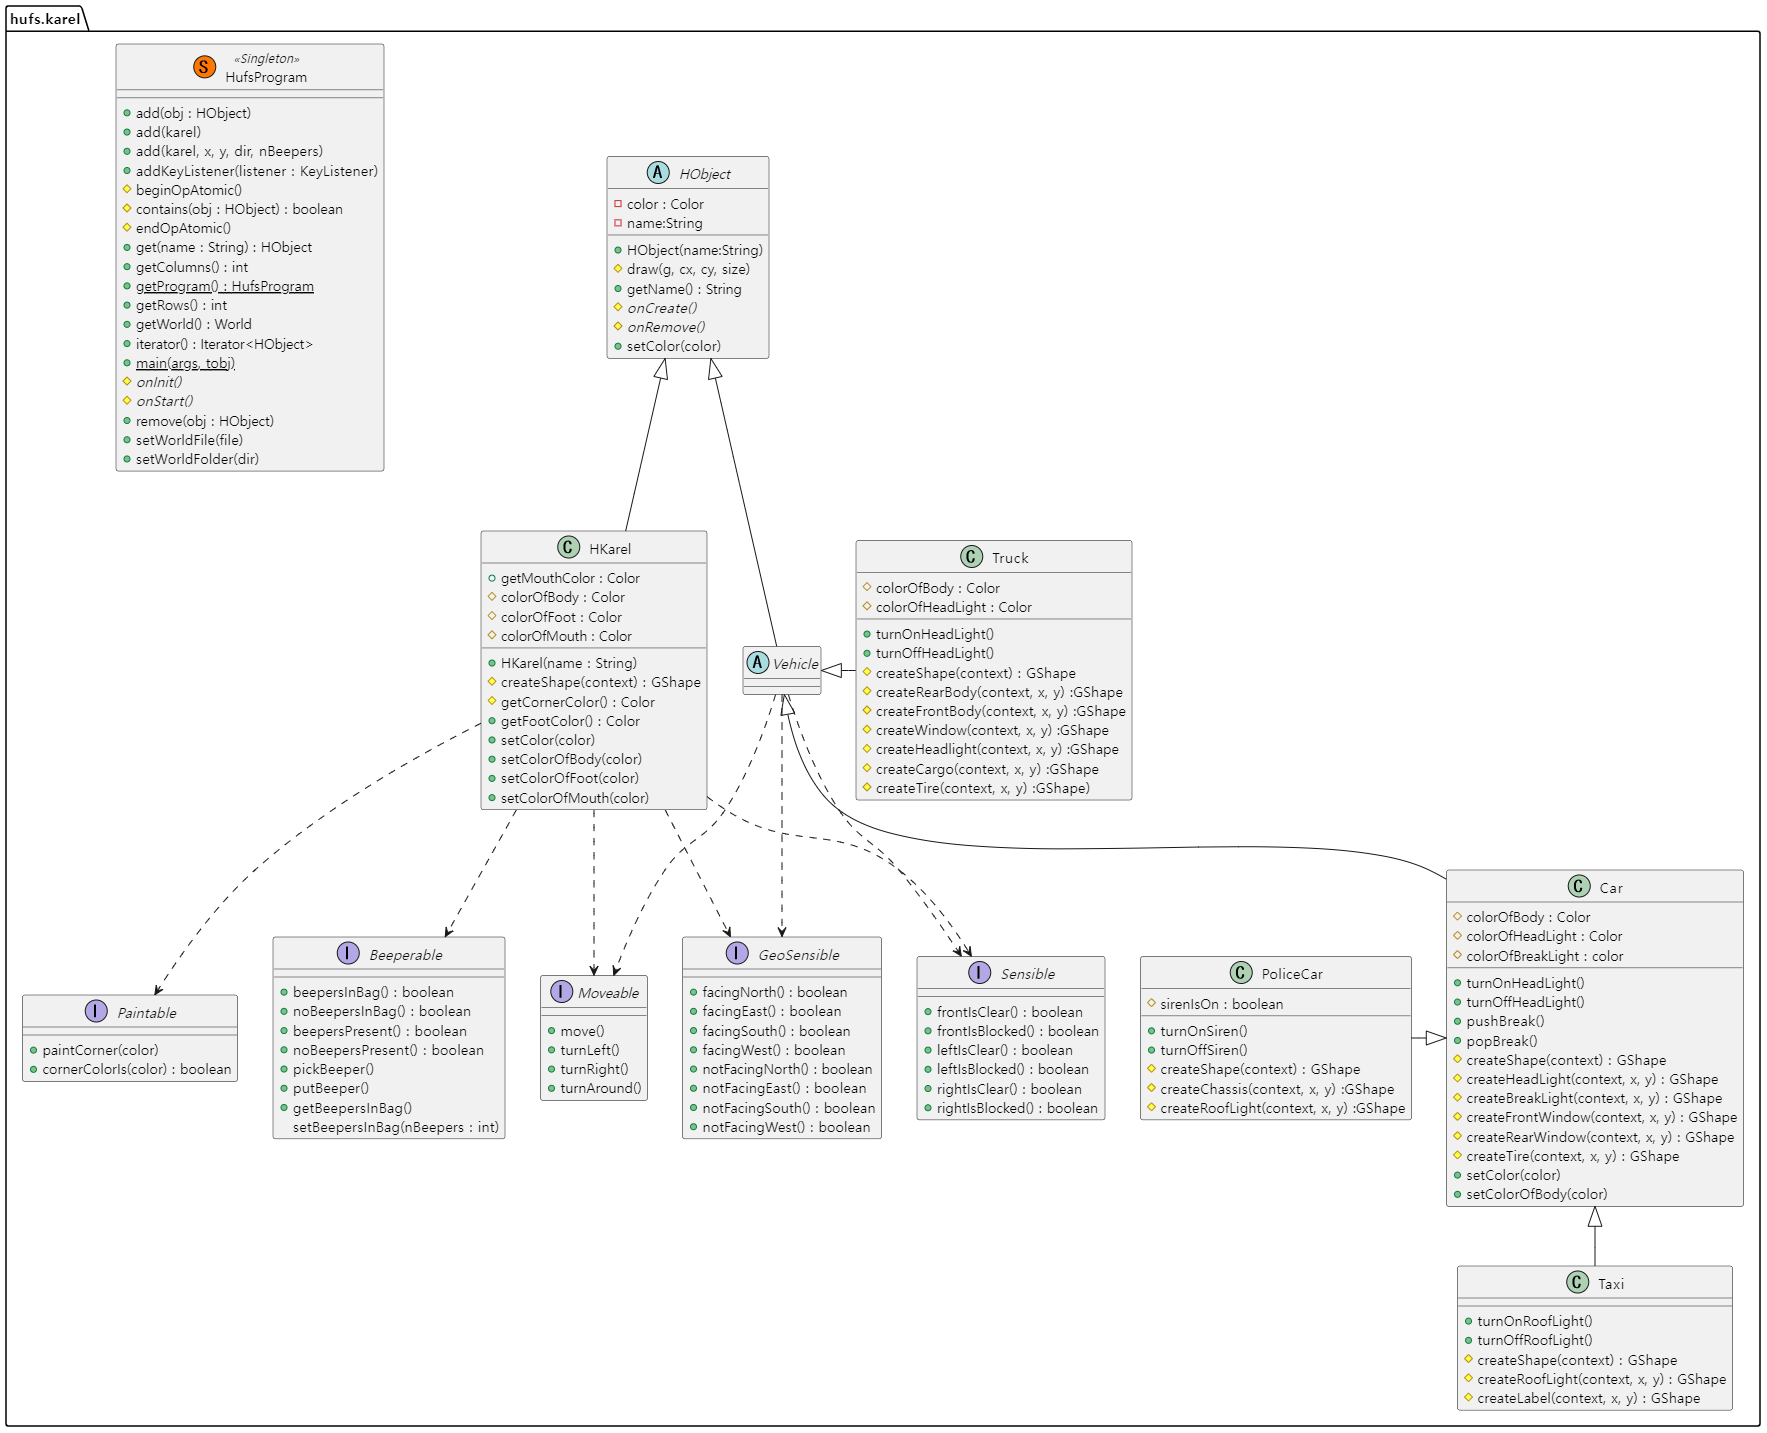Click setWorldFolder(dir) in HufsProgram
Viewport: 1767px width, 1433px height.
point(197,459)
